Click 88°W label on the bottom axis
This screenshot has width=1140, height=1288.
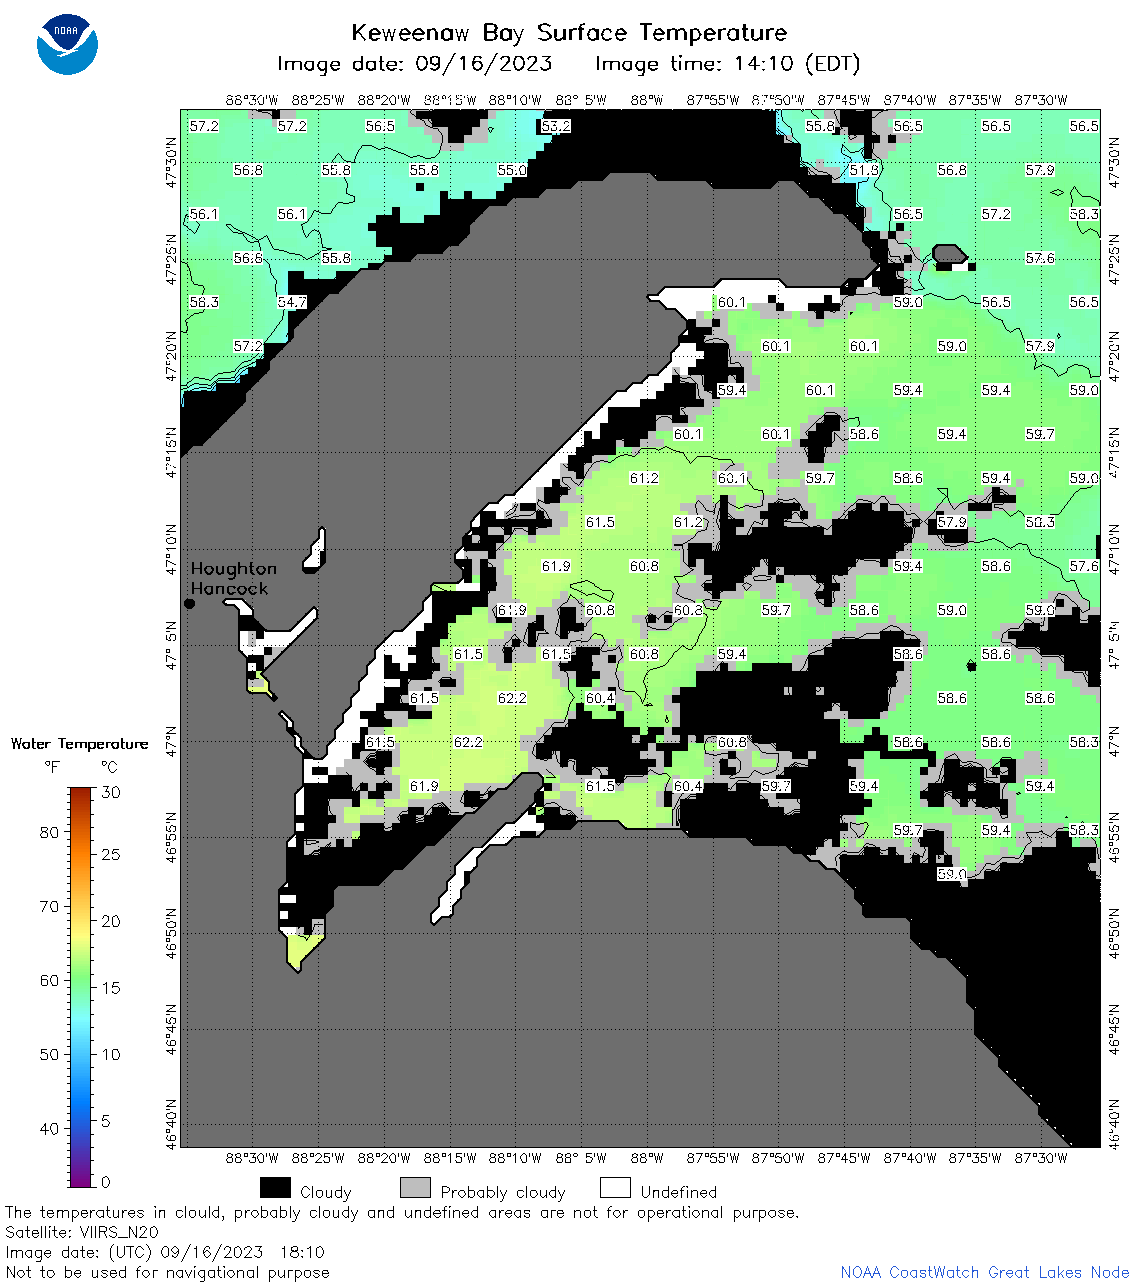tap(647, 1158)
